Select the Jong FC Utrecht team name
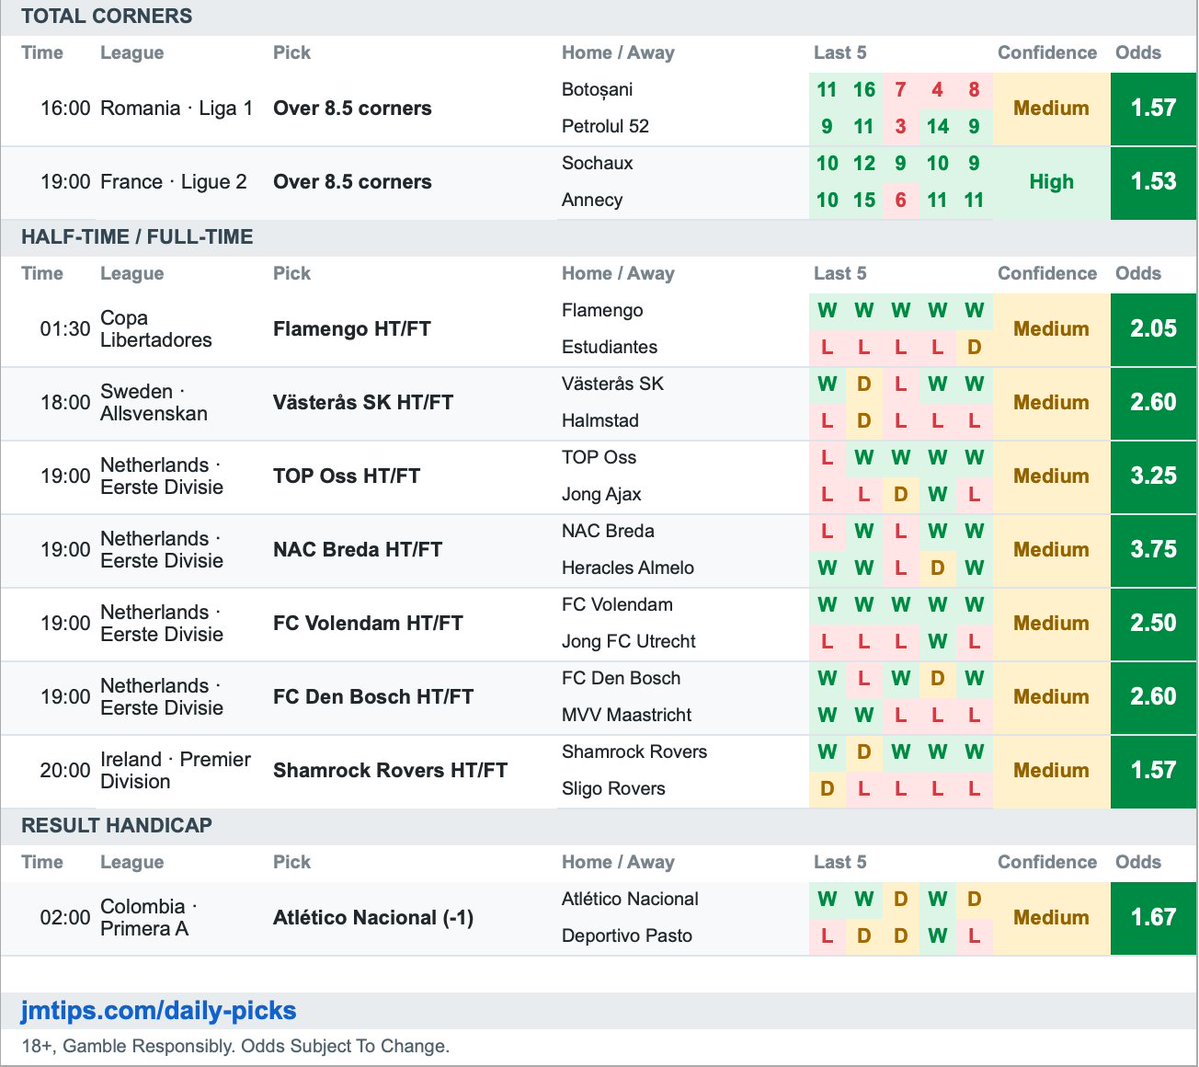This screenshot has height=1067, width=1199. tap(629, 641)
